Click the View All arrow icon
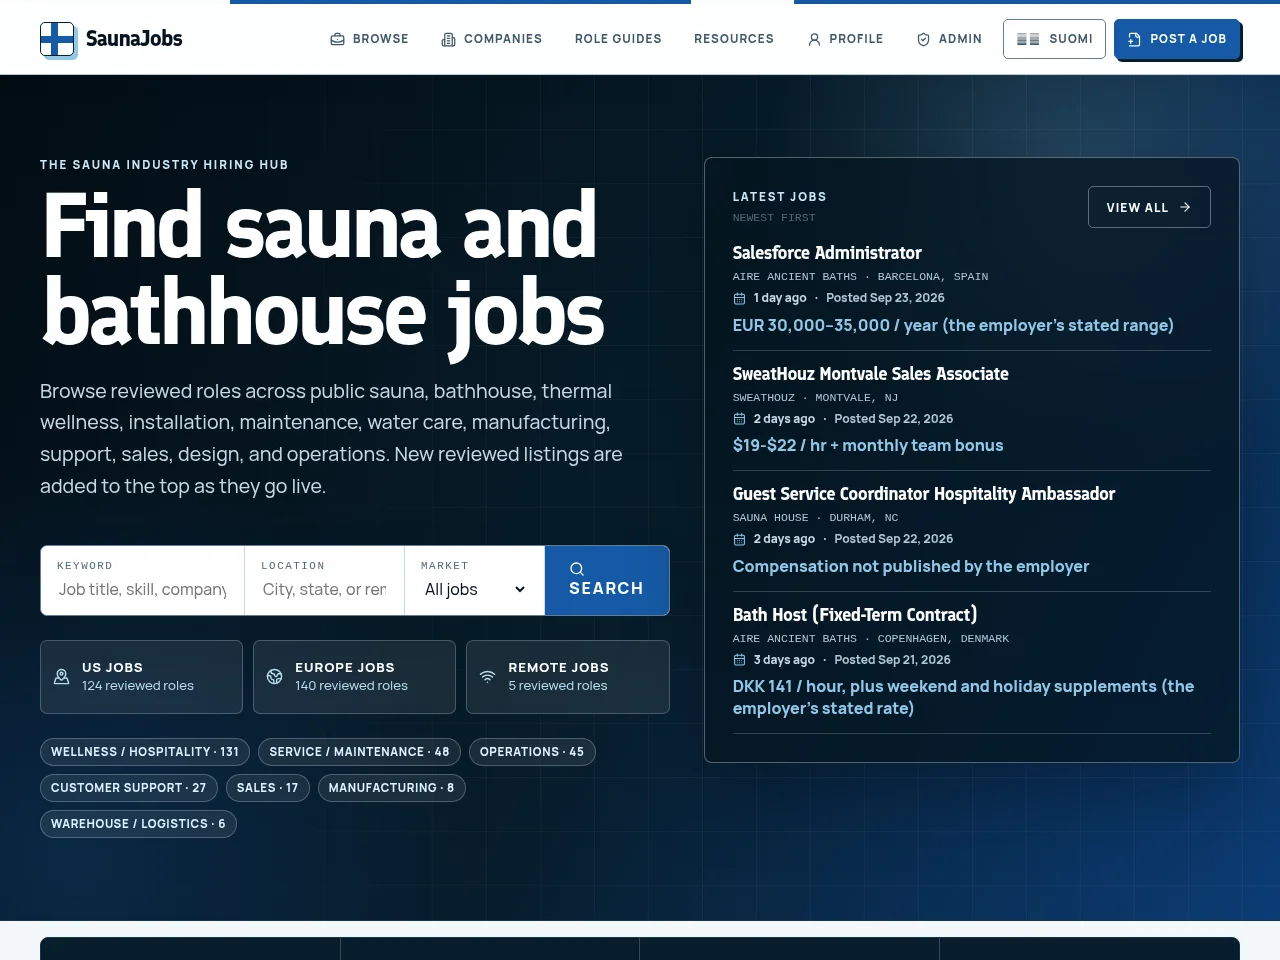This screenshot has height=960, width=1280. click(x=1185, y=207)
